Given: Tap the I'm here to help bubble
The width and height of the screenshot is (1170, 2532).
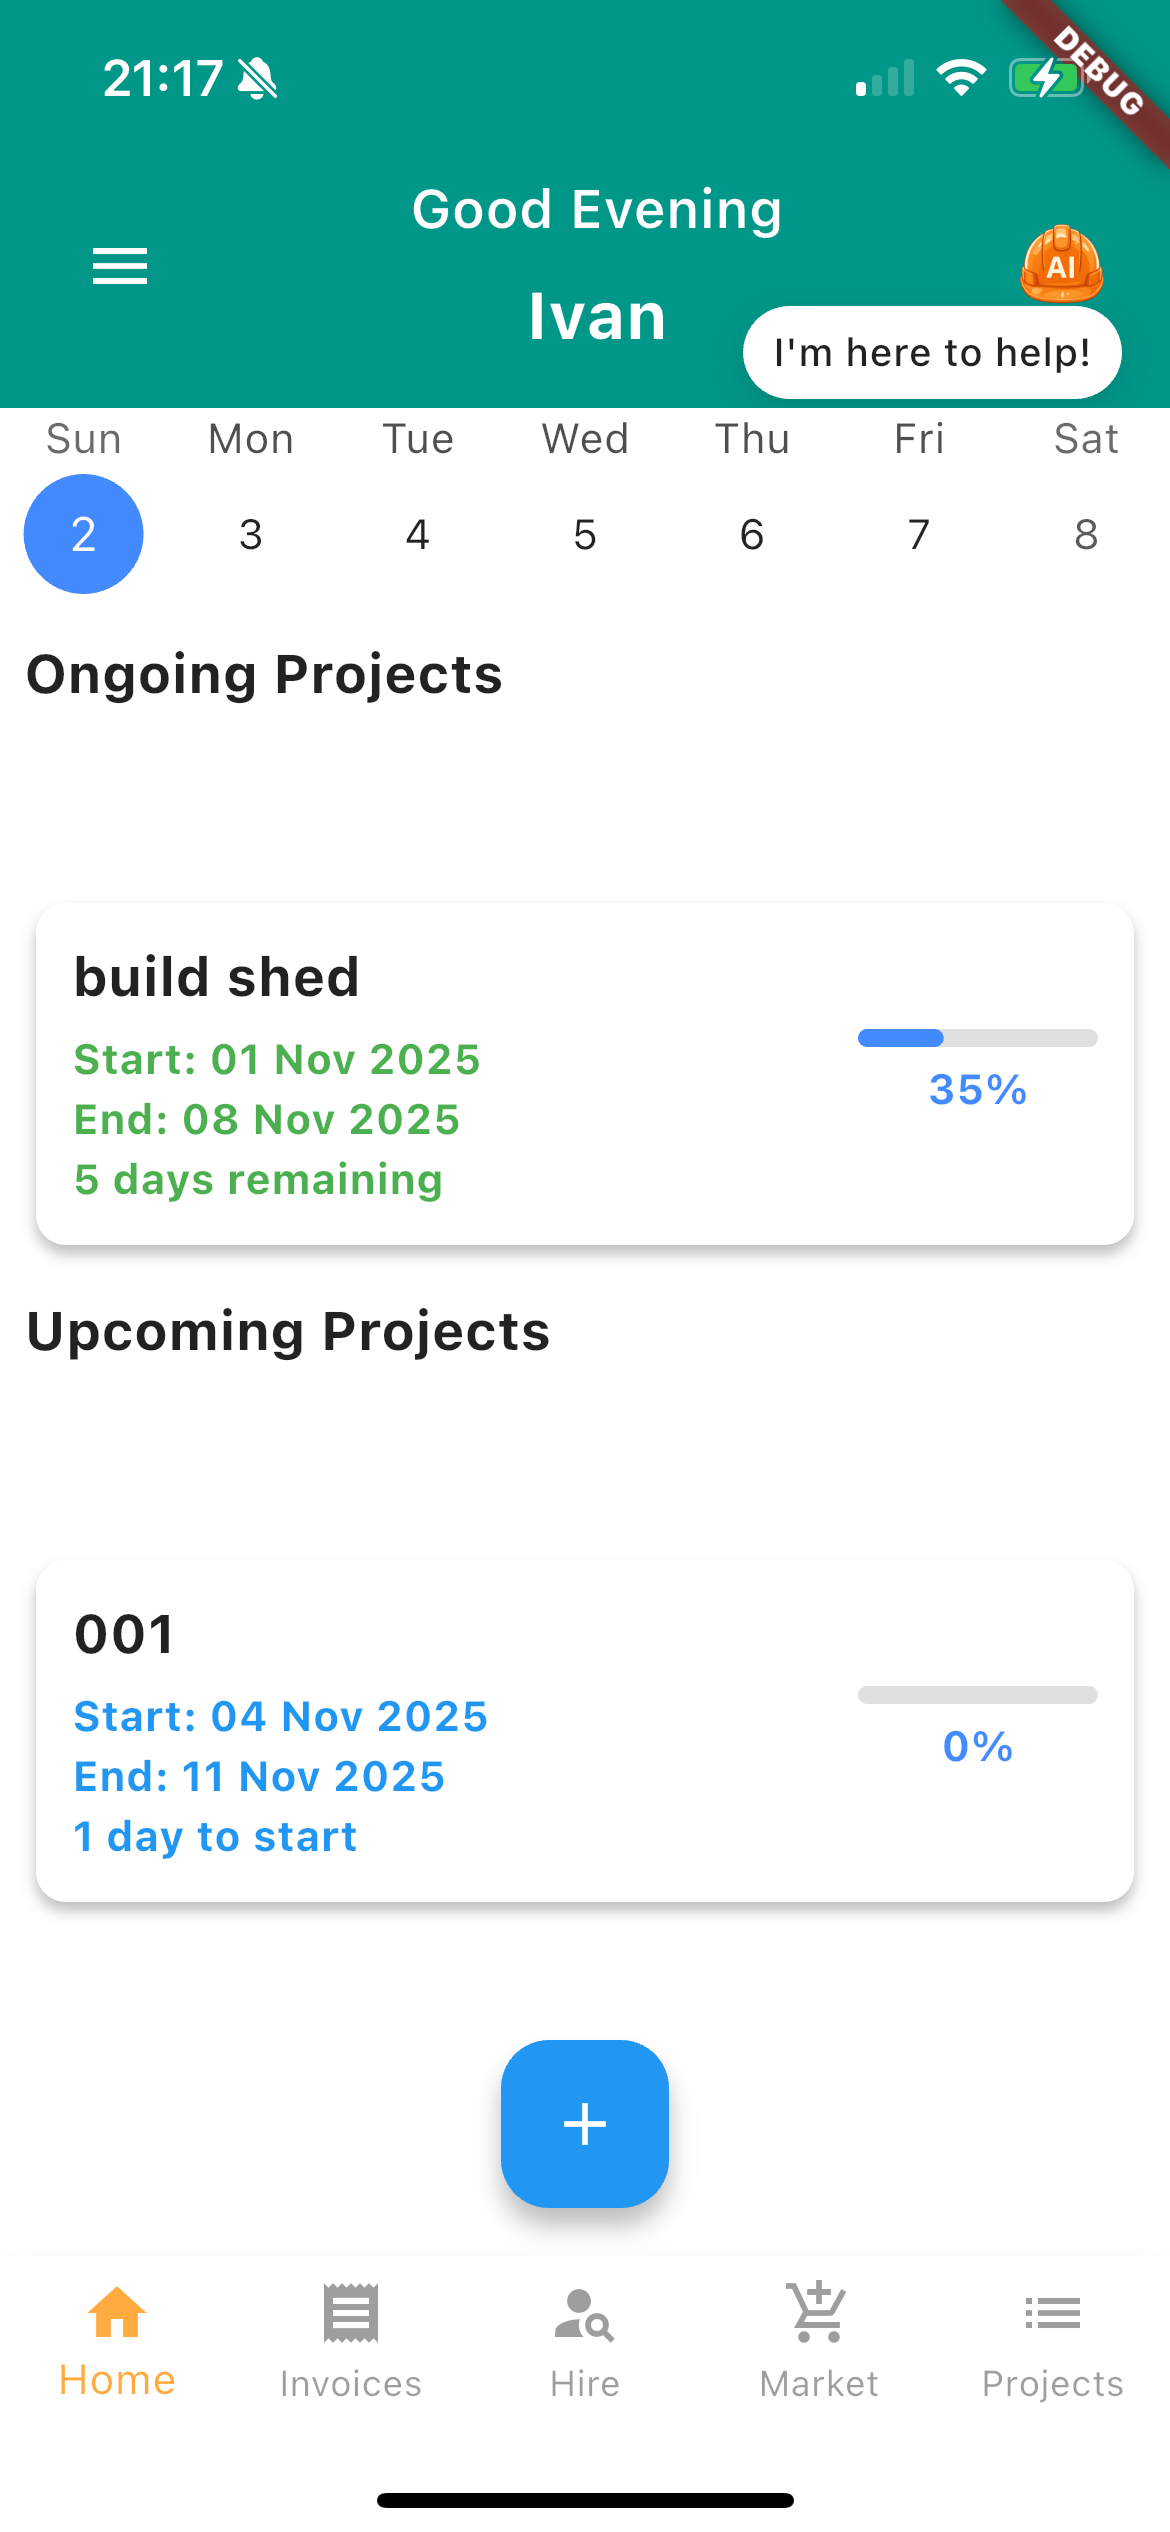Looking at the screenshot, I should tap(932, 352).
